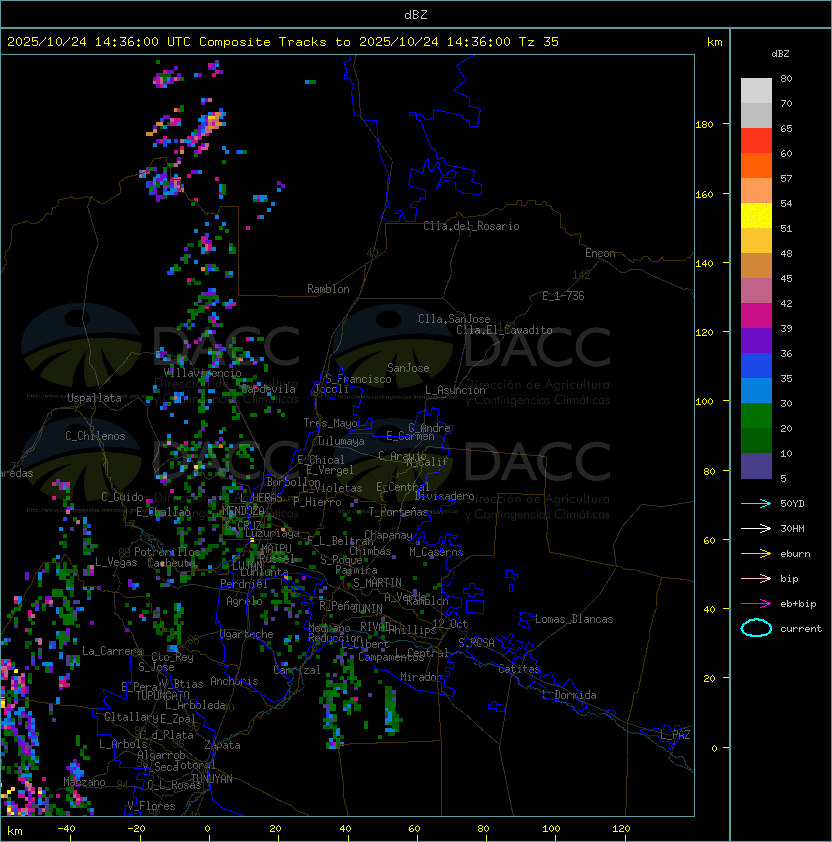The image size is (832, 842).
Task: Click the '180' km tick on right axis
Action: point(704,125)
